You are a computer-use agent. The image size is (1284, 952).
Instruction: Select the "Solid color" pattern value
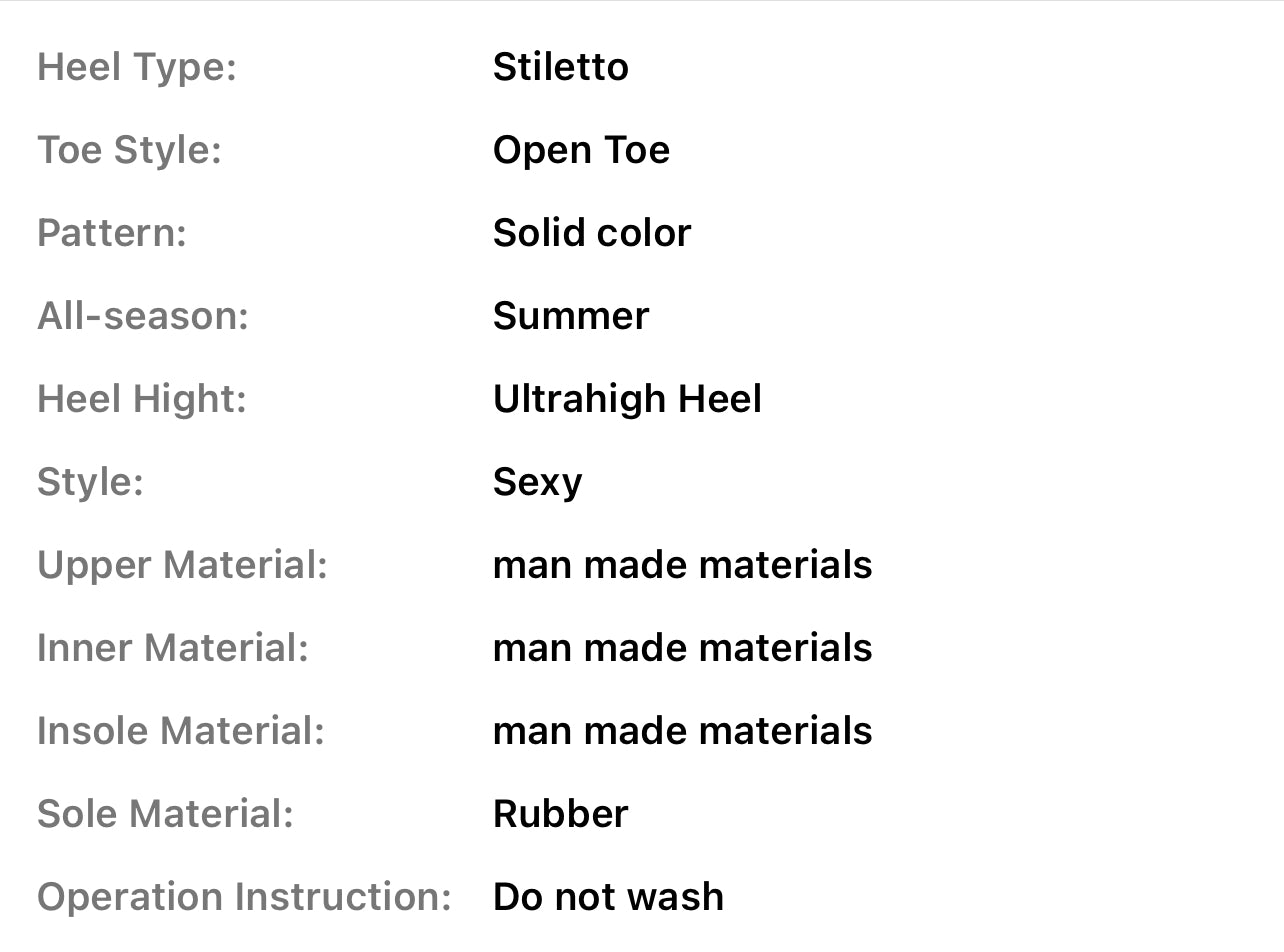[x=591, y=234]
